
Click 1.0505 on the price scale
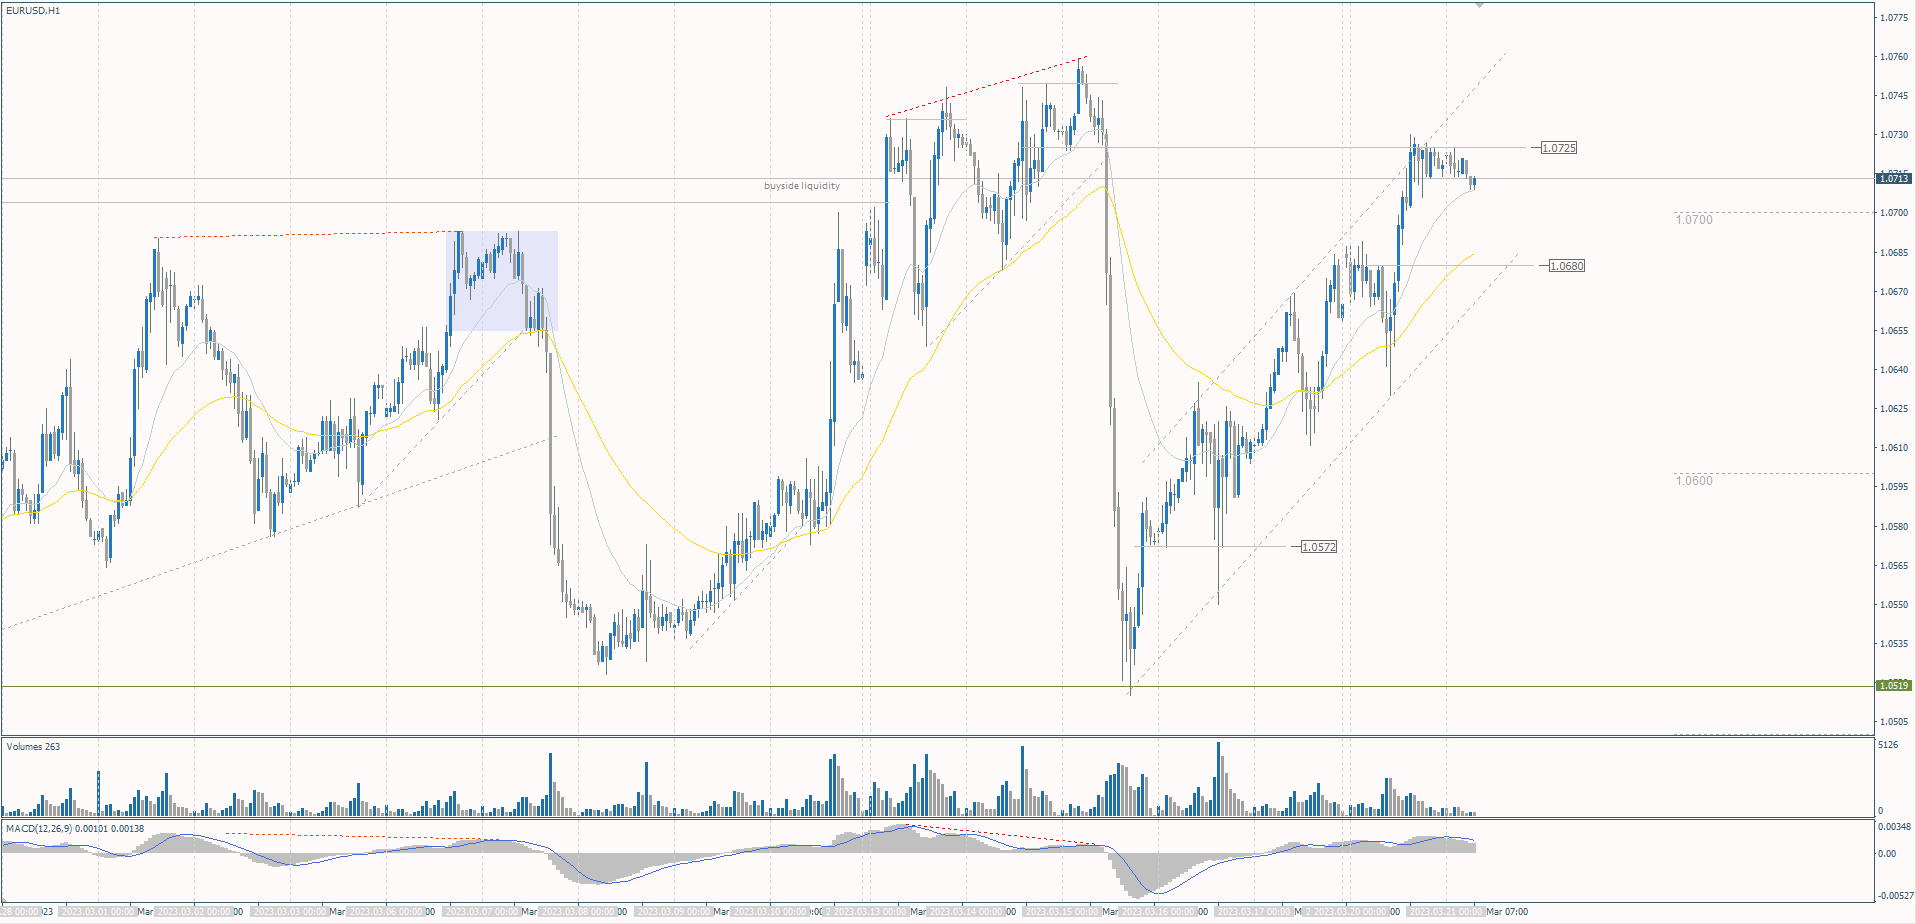pos(1893,722)
